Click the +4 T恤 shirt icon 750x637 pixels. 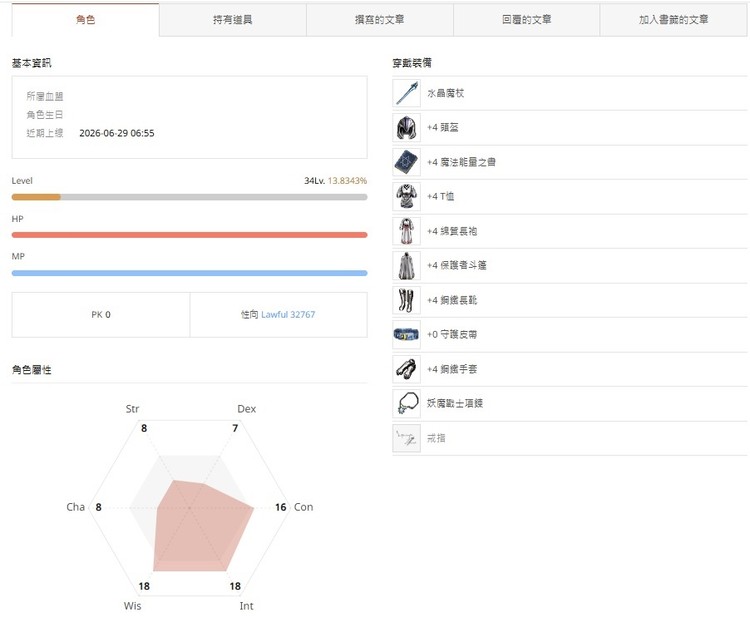pyautogui.click(x=407, y=197)
